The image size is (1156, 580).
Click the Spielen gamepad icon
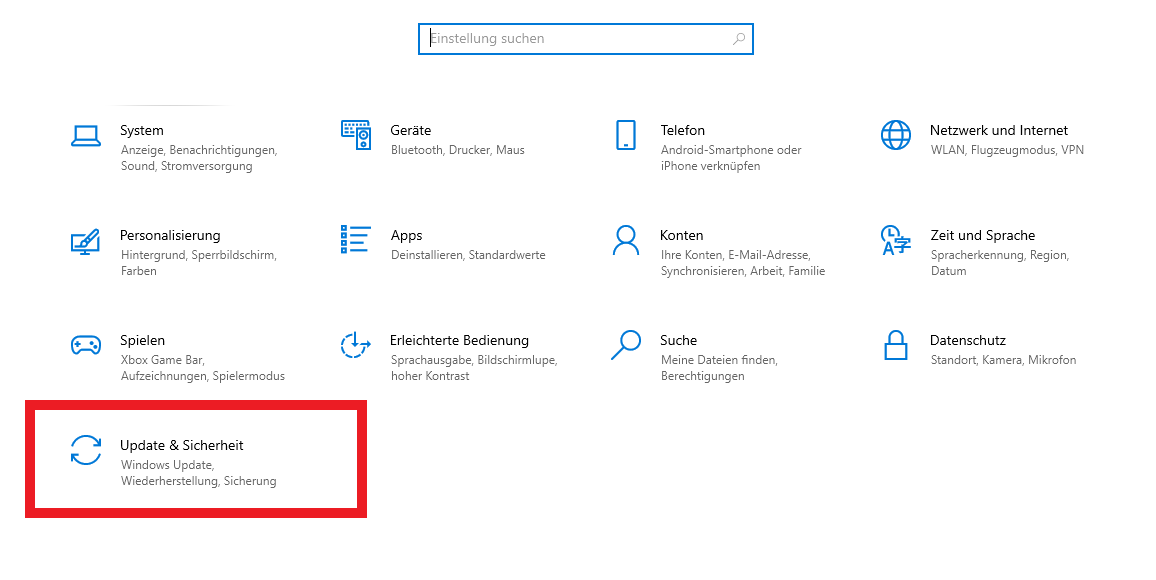click(86, 345)
